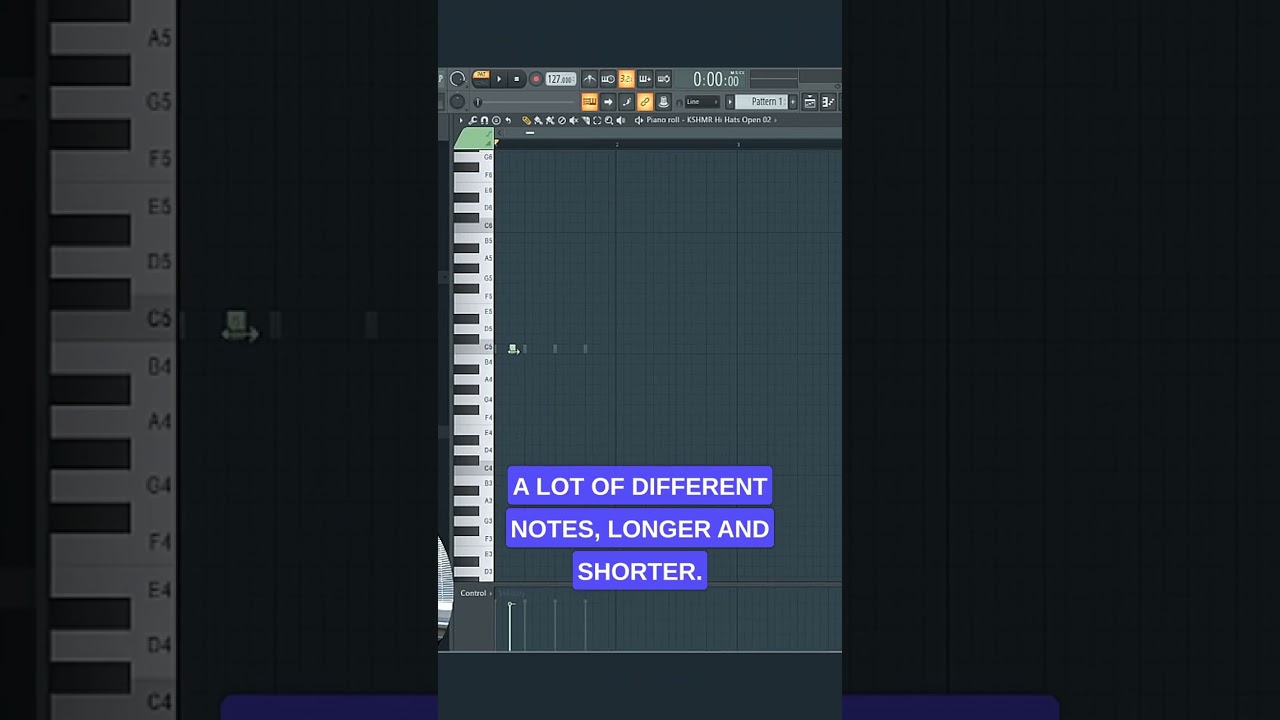Viewport: 1280px width, 720px height.
Task: Click the Play button in transport
Action: tap(499, 79)
